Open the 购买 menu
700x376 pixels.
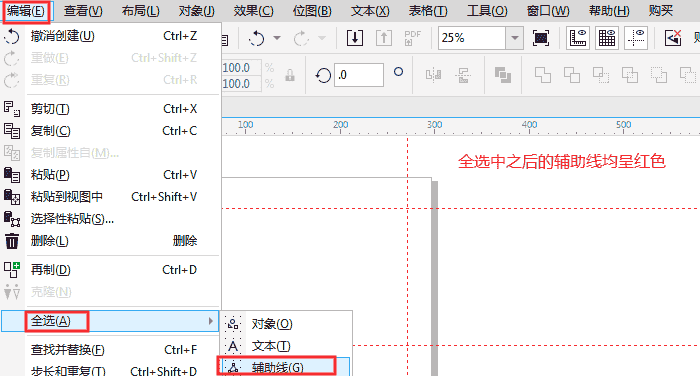click(661, 11)
